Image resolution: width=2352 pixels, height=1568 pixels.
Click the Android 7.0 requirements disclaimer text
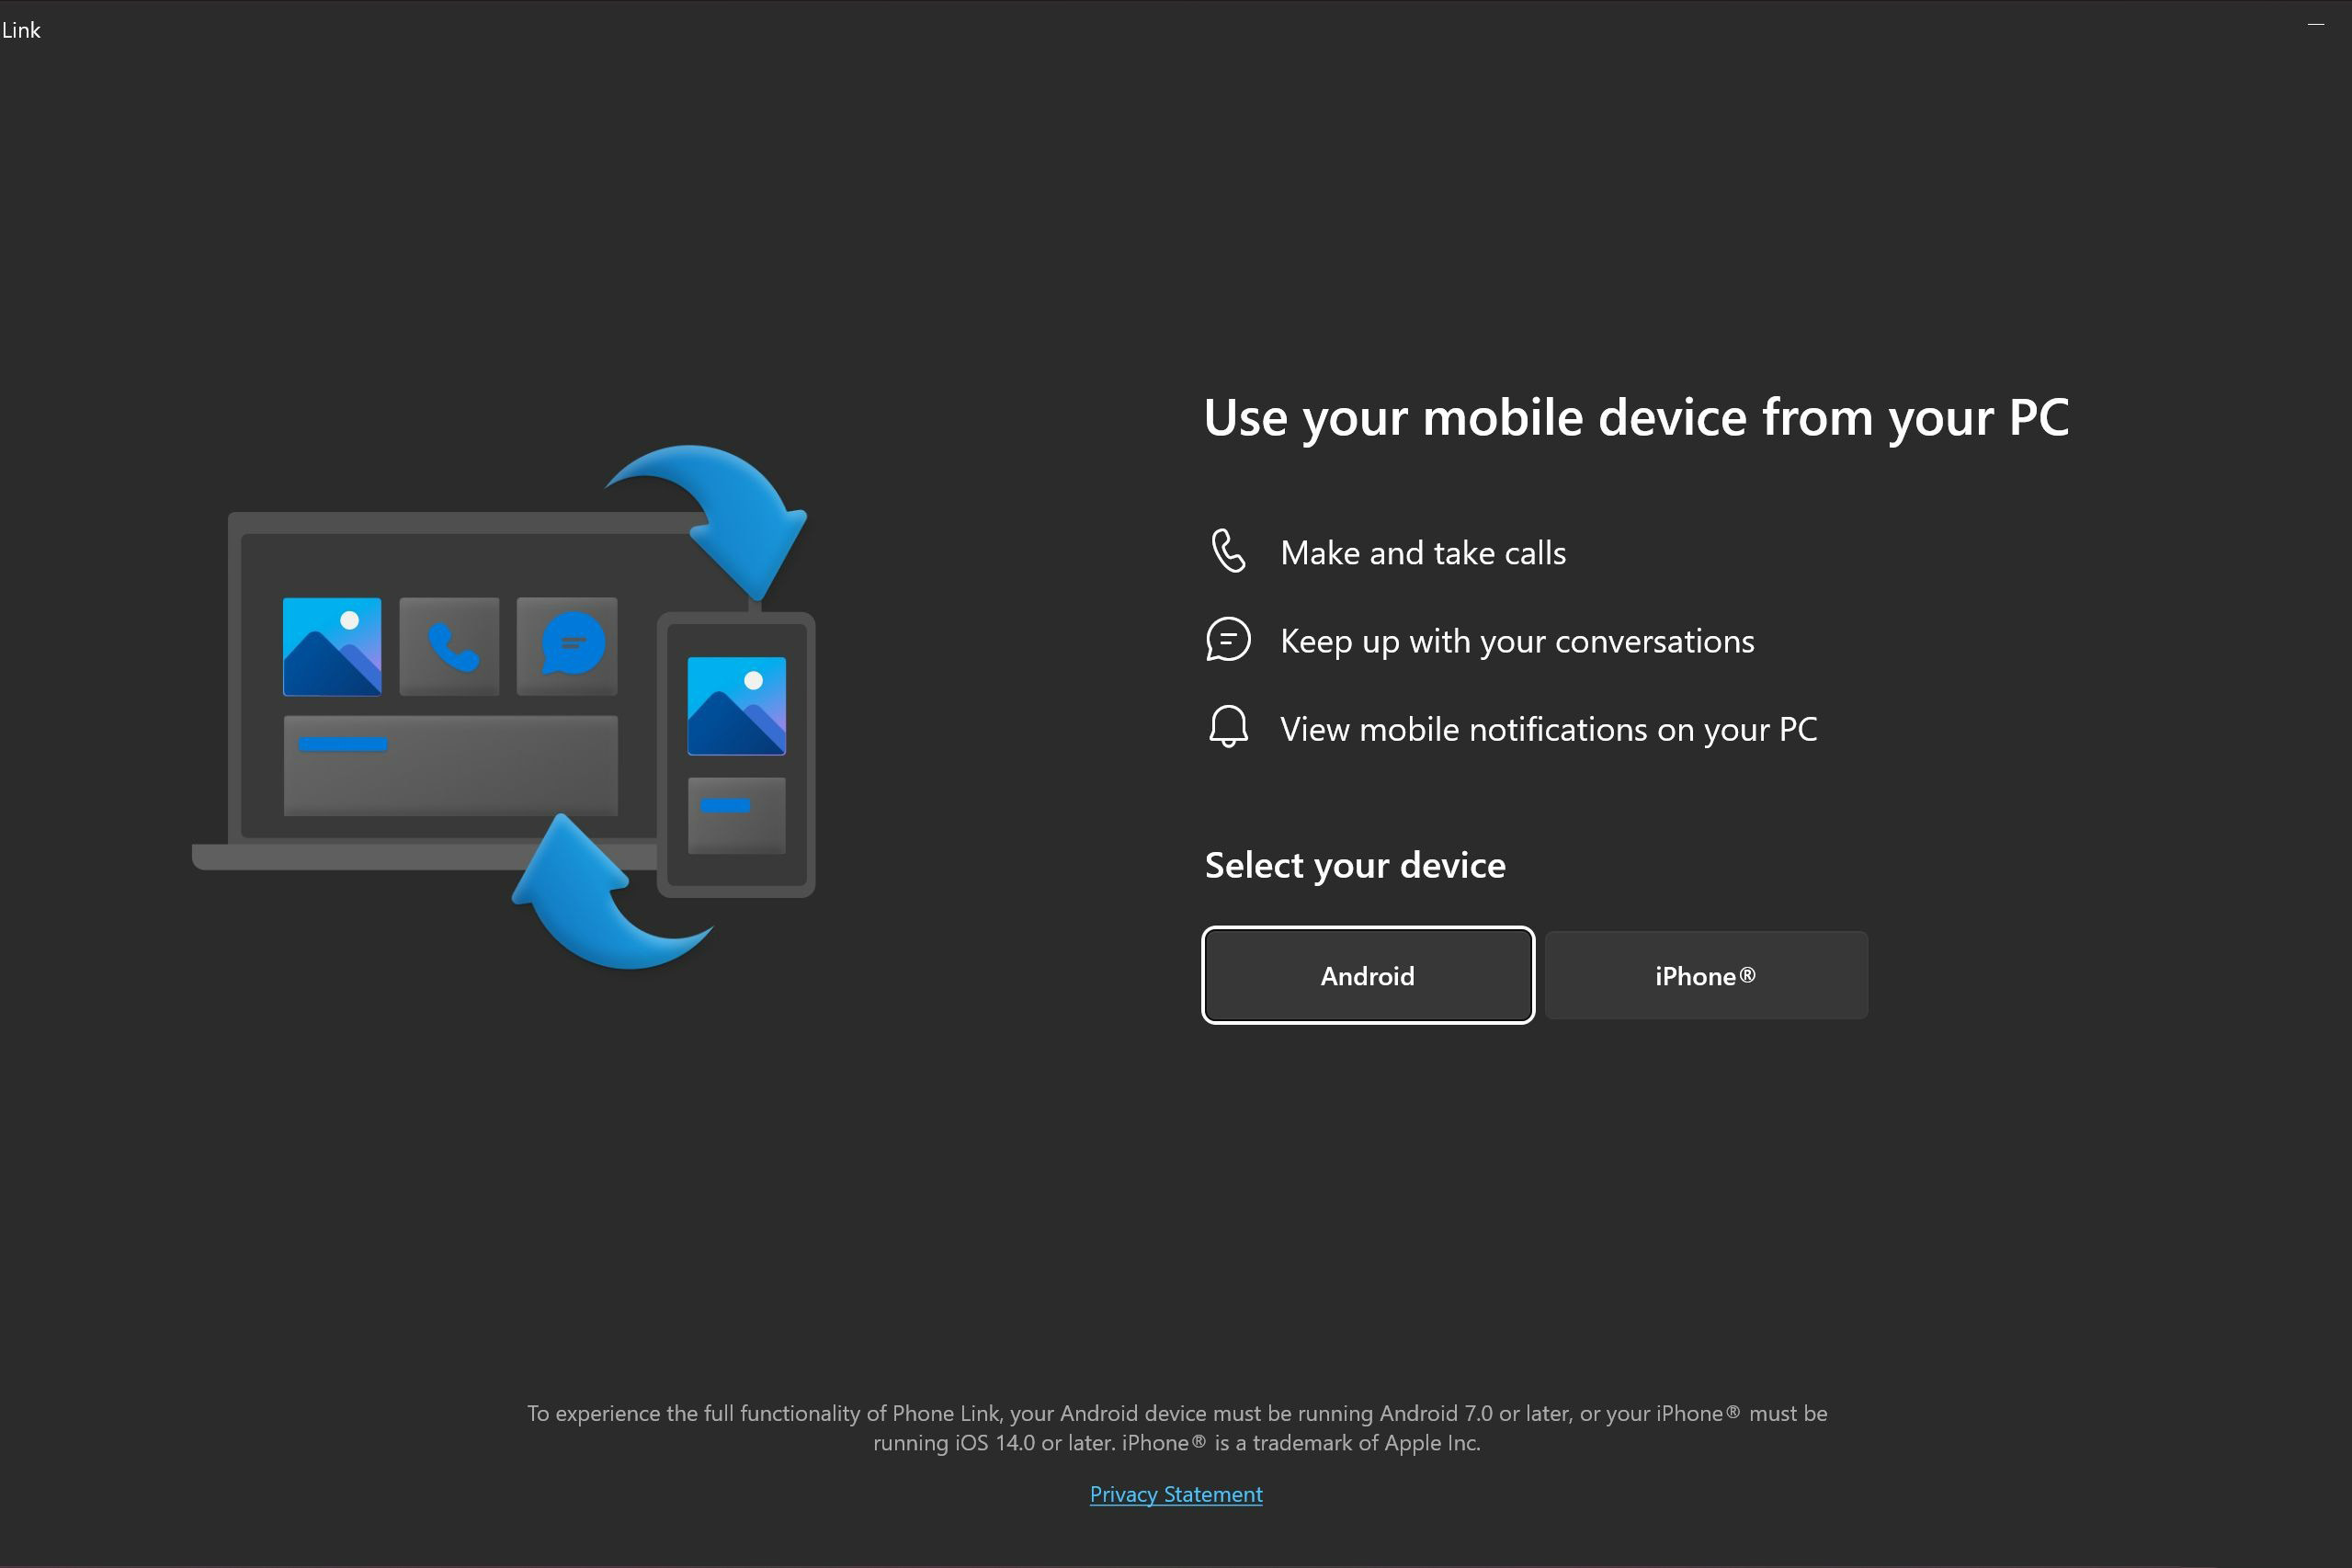(x=1177, y=1427)
